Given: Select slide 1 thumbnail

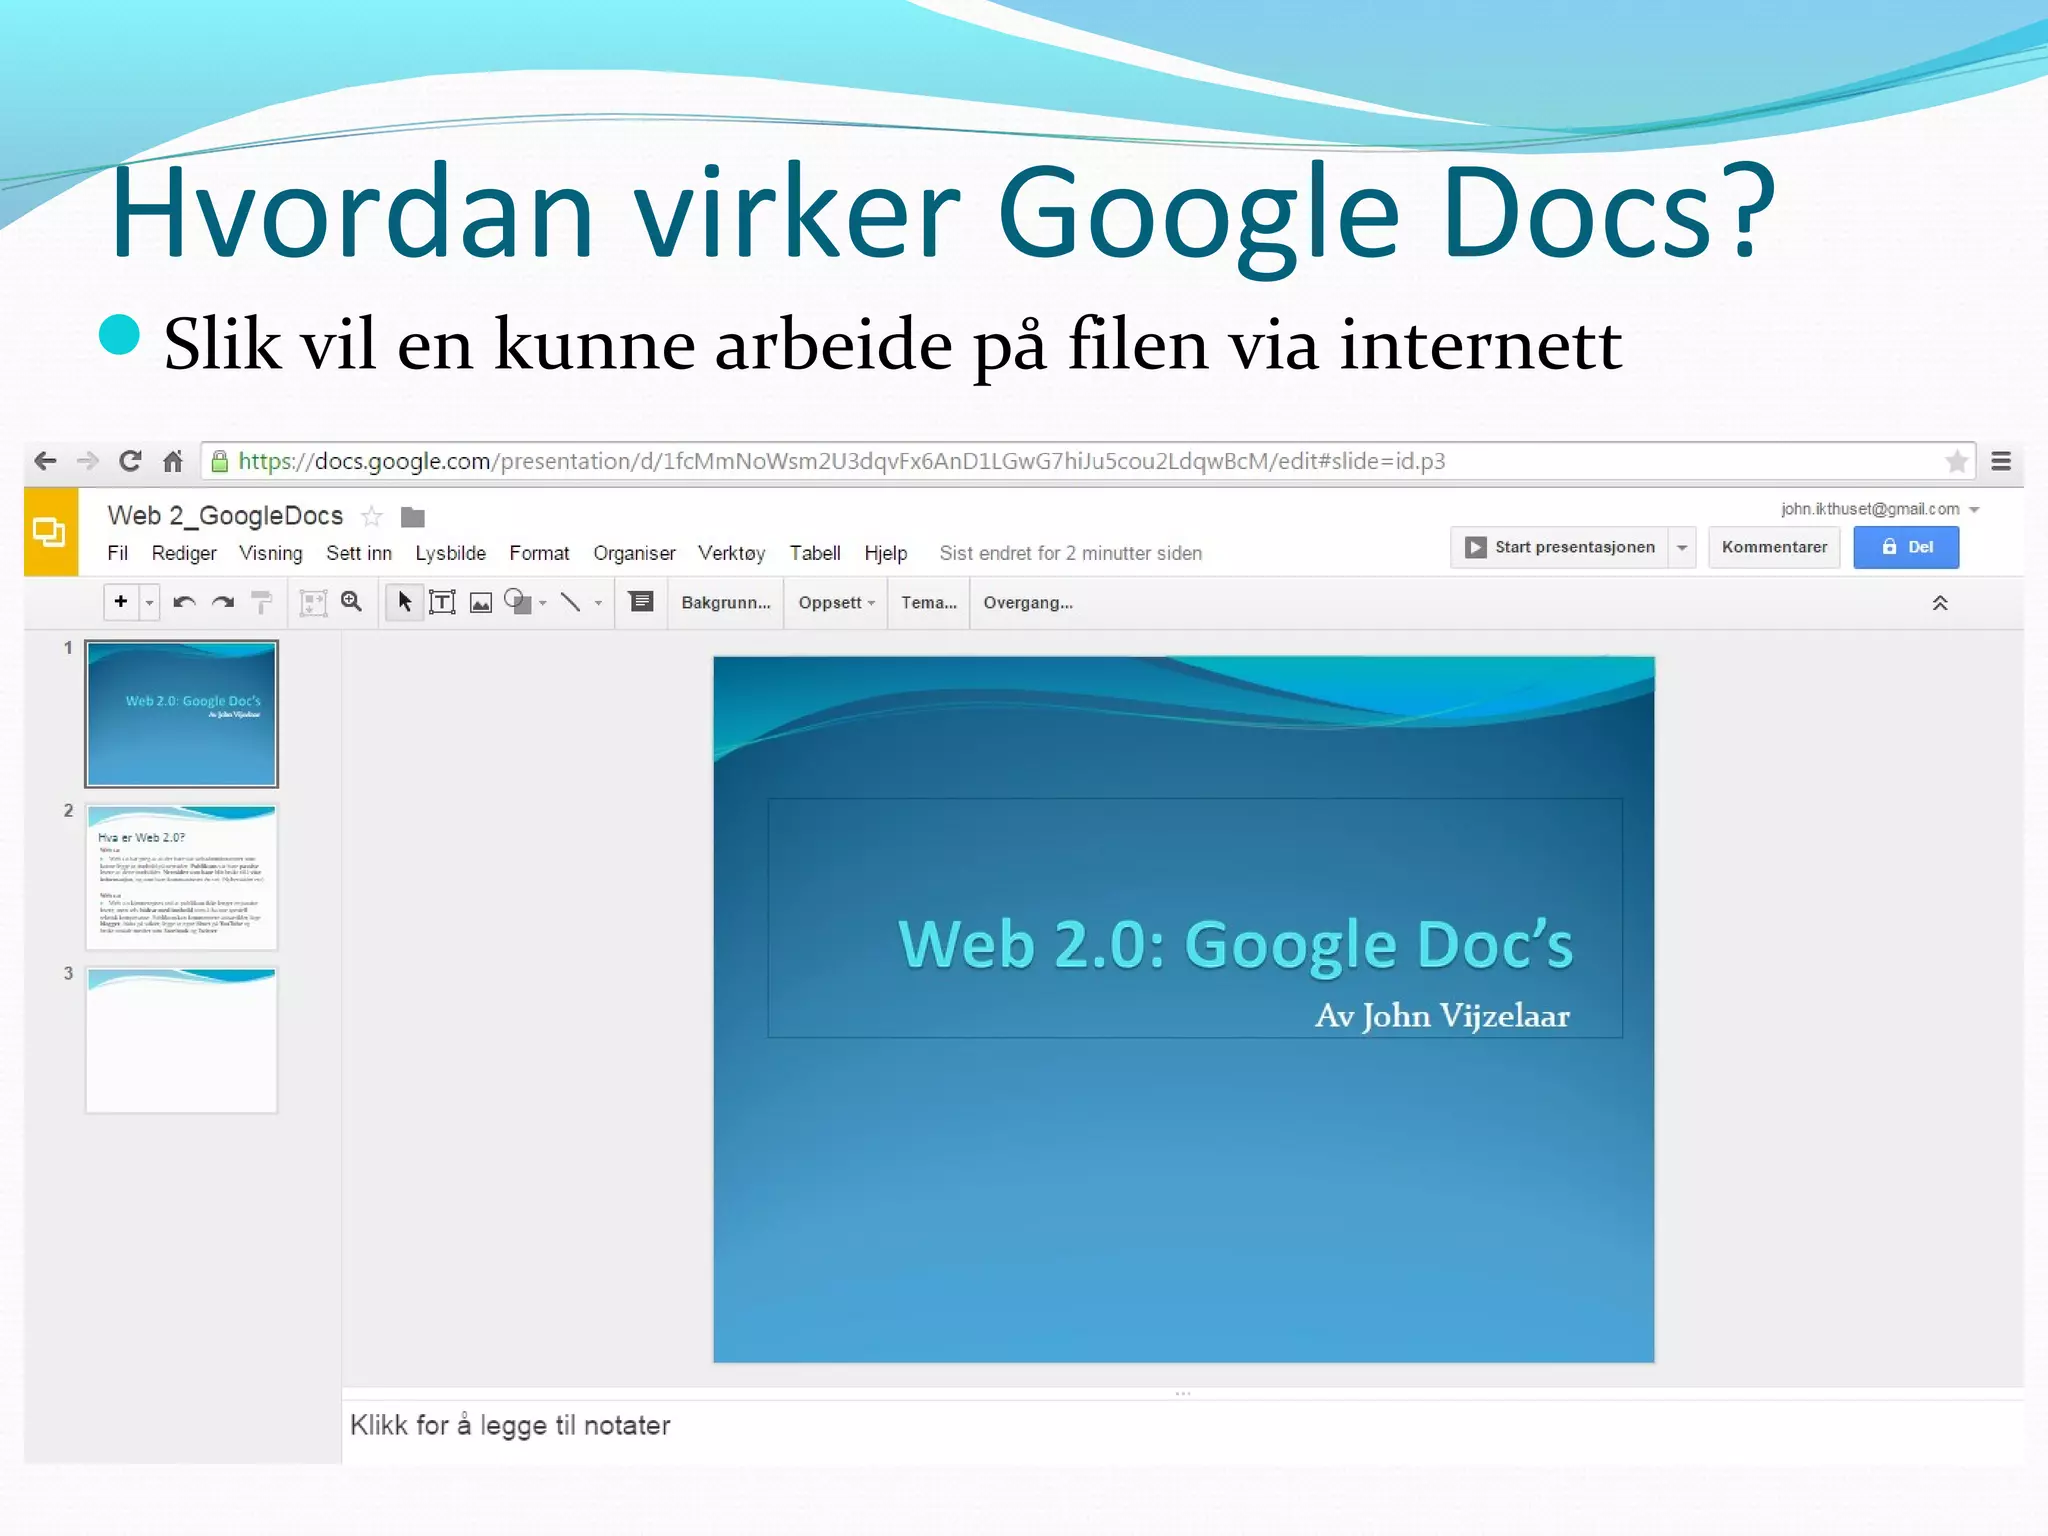Looking at the screenshot, I should [x=181, y=713].
